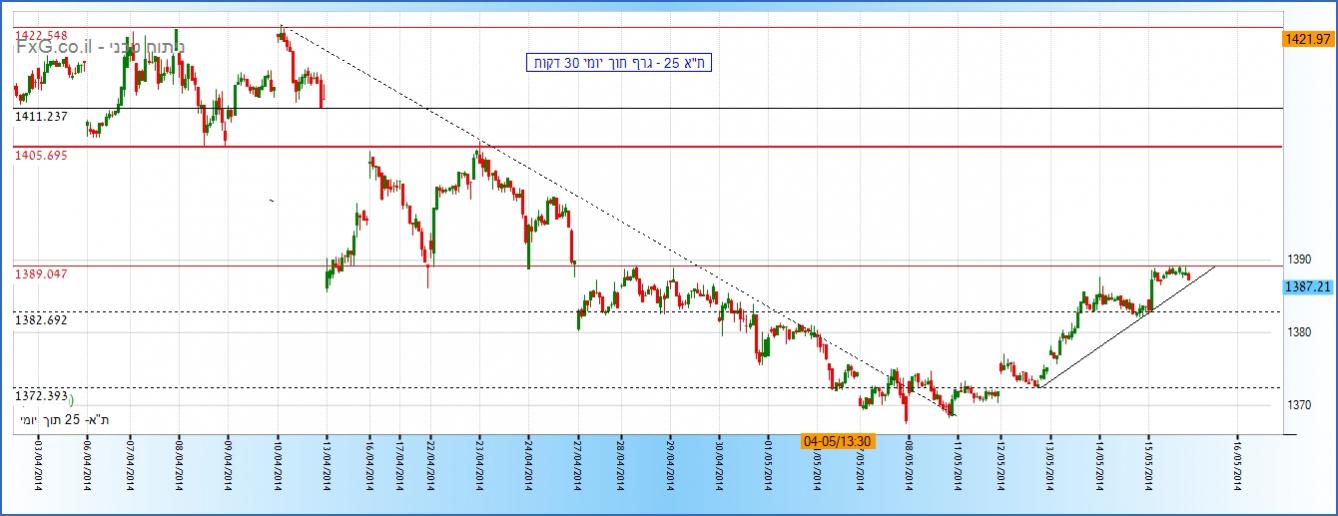Select the 1382.692 dashed level label
Image resolution: width=1338 pixels, height=516 pixels.
coord(41,319)
